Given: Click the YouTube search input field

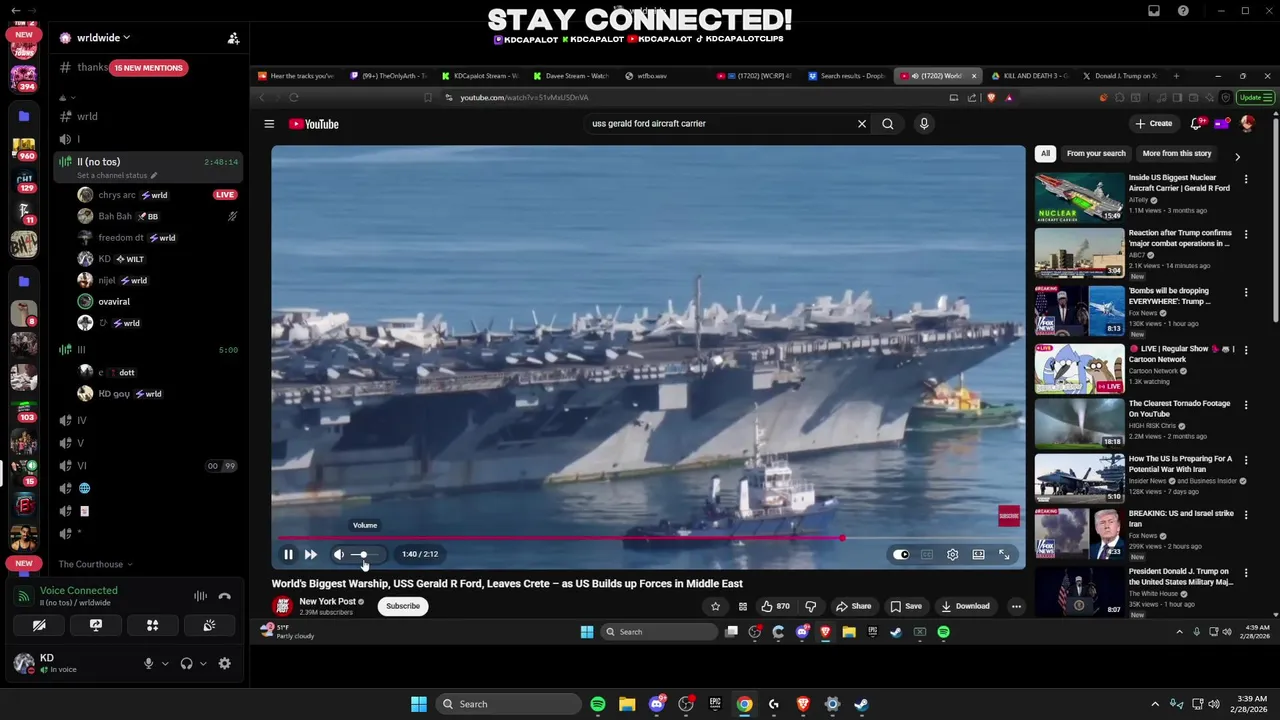Looking at the screenshot, I should click(x=720, y=124).
